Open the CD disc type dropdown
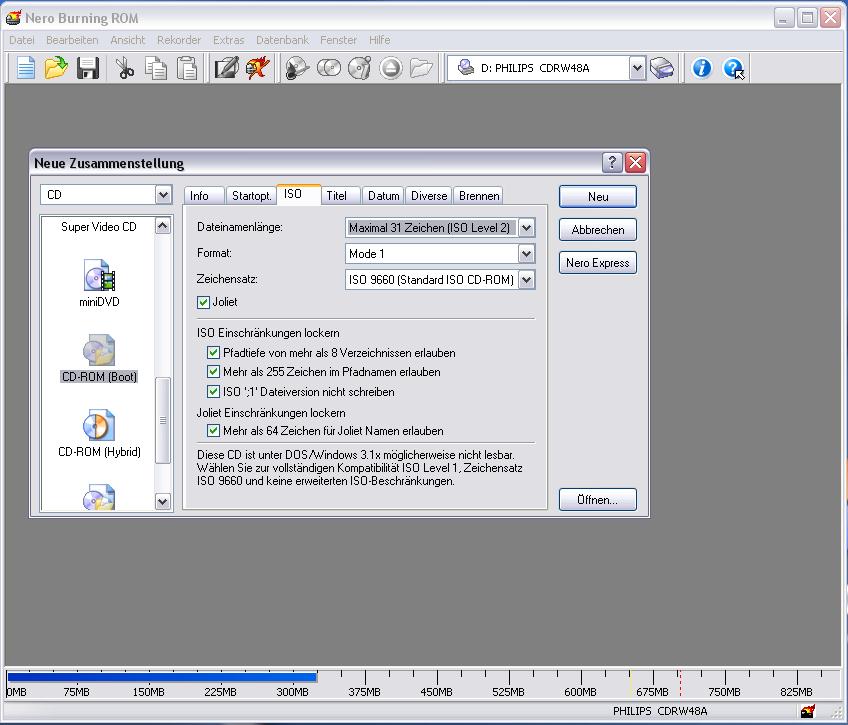 [x=163, y=195]
